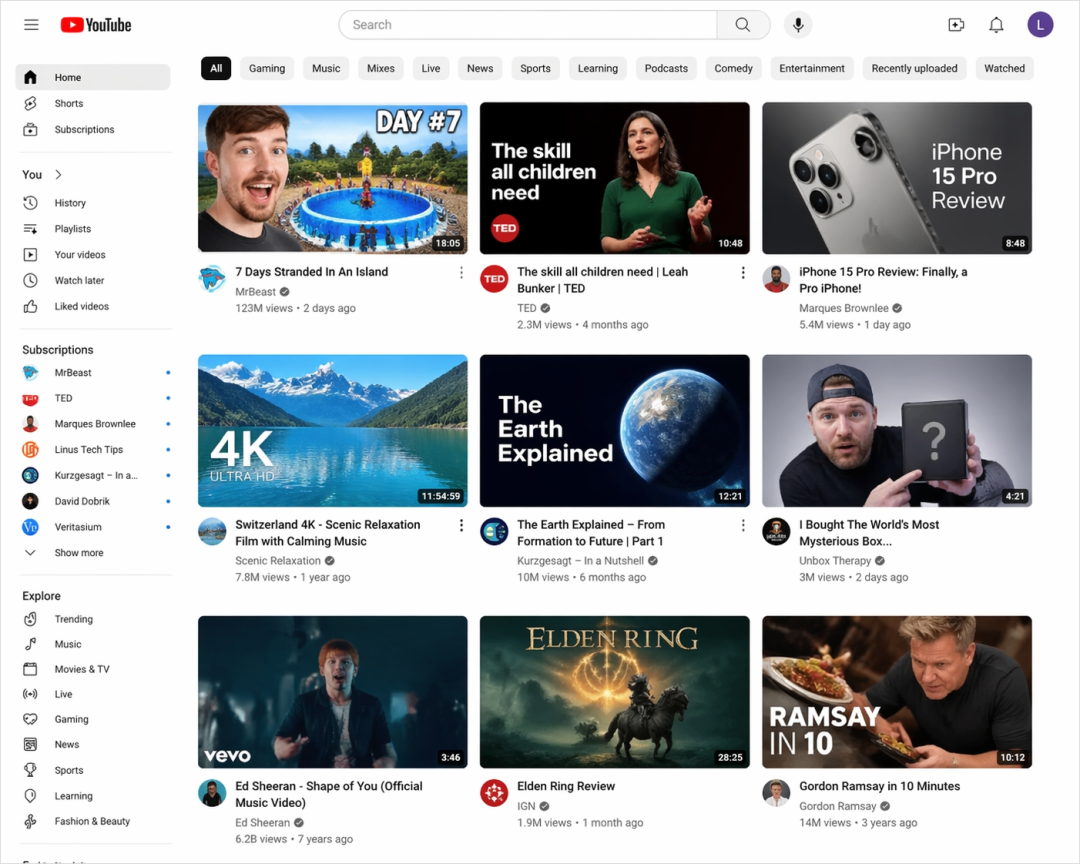Screen dimensions: 1080x864
Task: Open the hamburger guide menu
Action: pyautogui.click(x=31, y=25)
